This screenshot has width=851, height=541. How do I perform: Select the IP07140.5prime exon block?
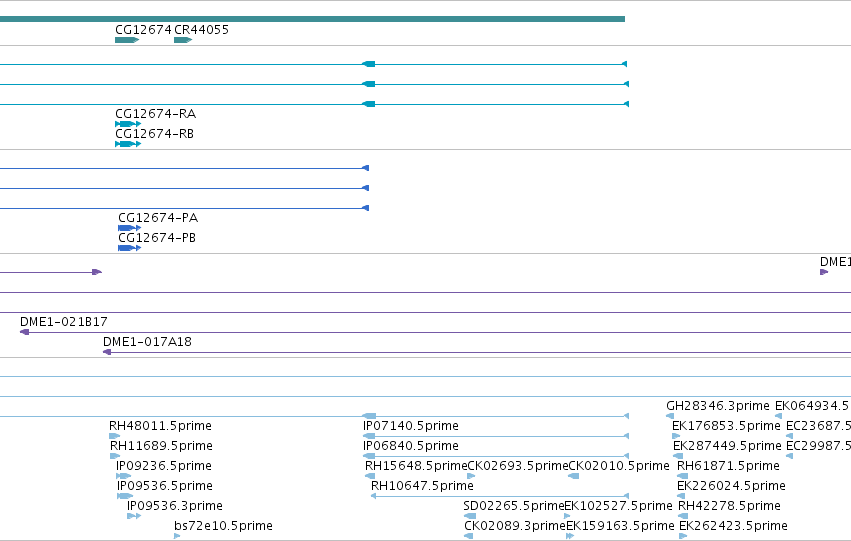369,436
